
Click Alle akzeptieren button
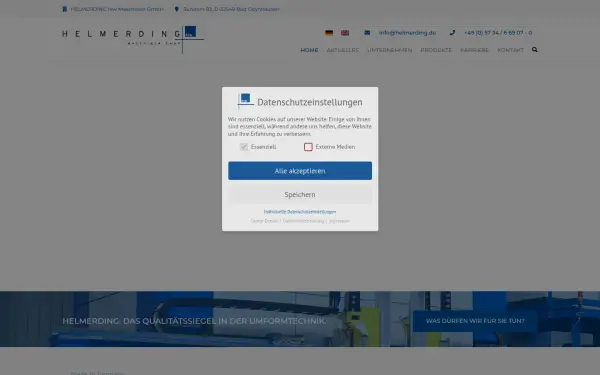300,171
